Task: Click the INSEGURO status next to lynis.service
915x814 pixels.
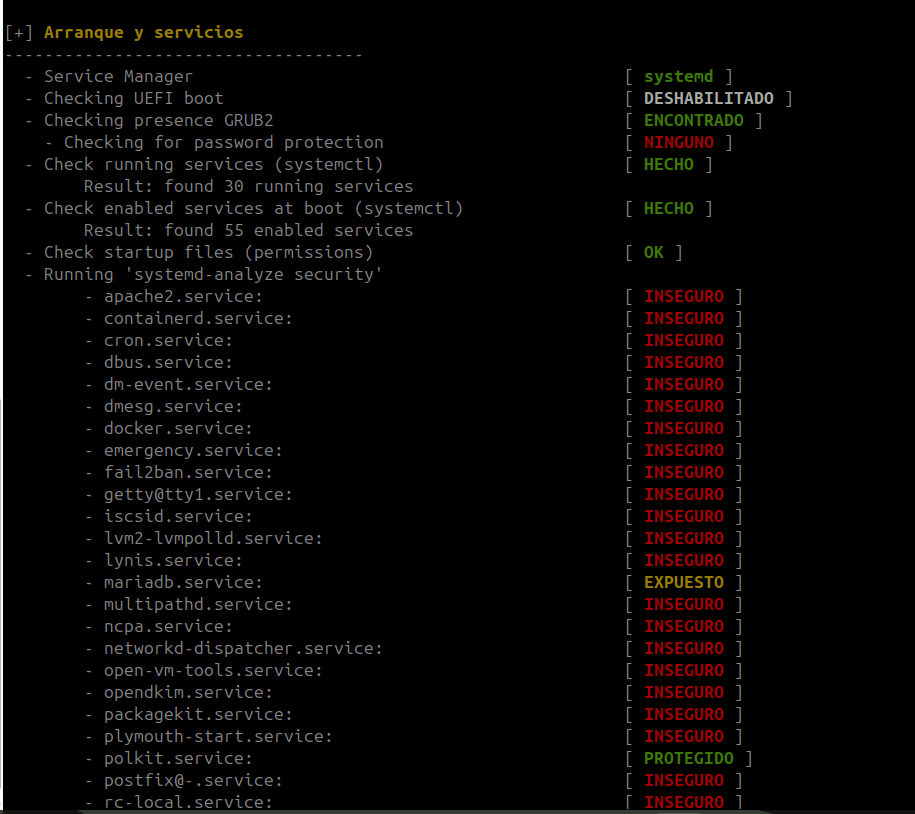Action: pos(683,560)
